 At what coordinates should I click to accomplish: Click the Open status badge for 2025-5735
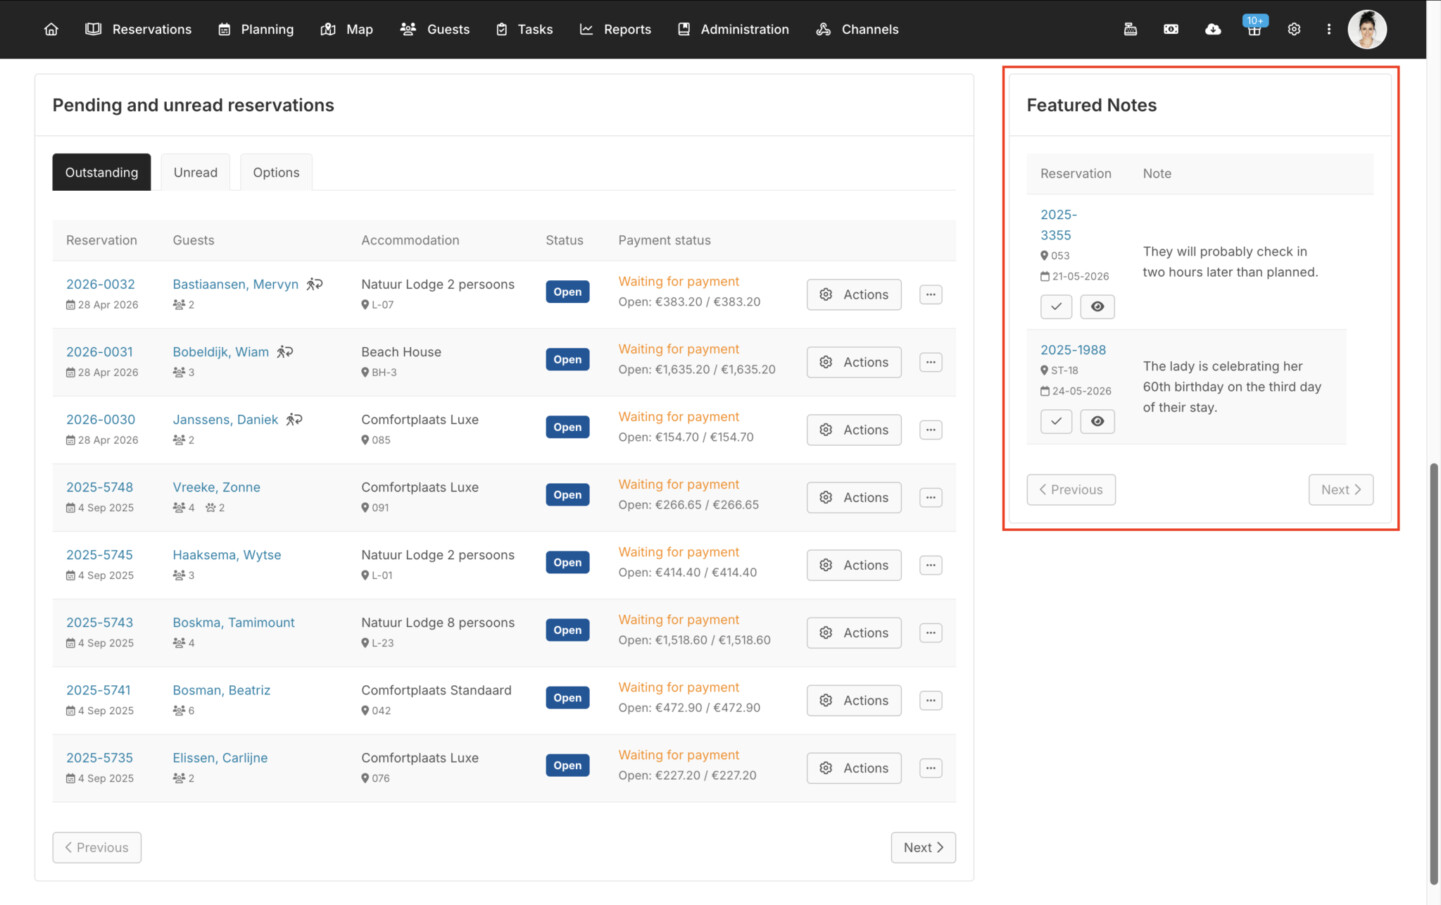[567, 766]
